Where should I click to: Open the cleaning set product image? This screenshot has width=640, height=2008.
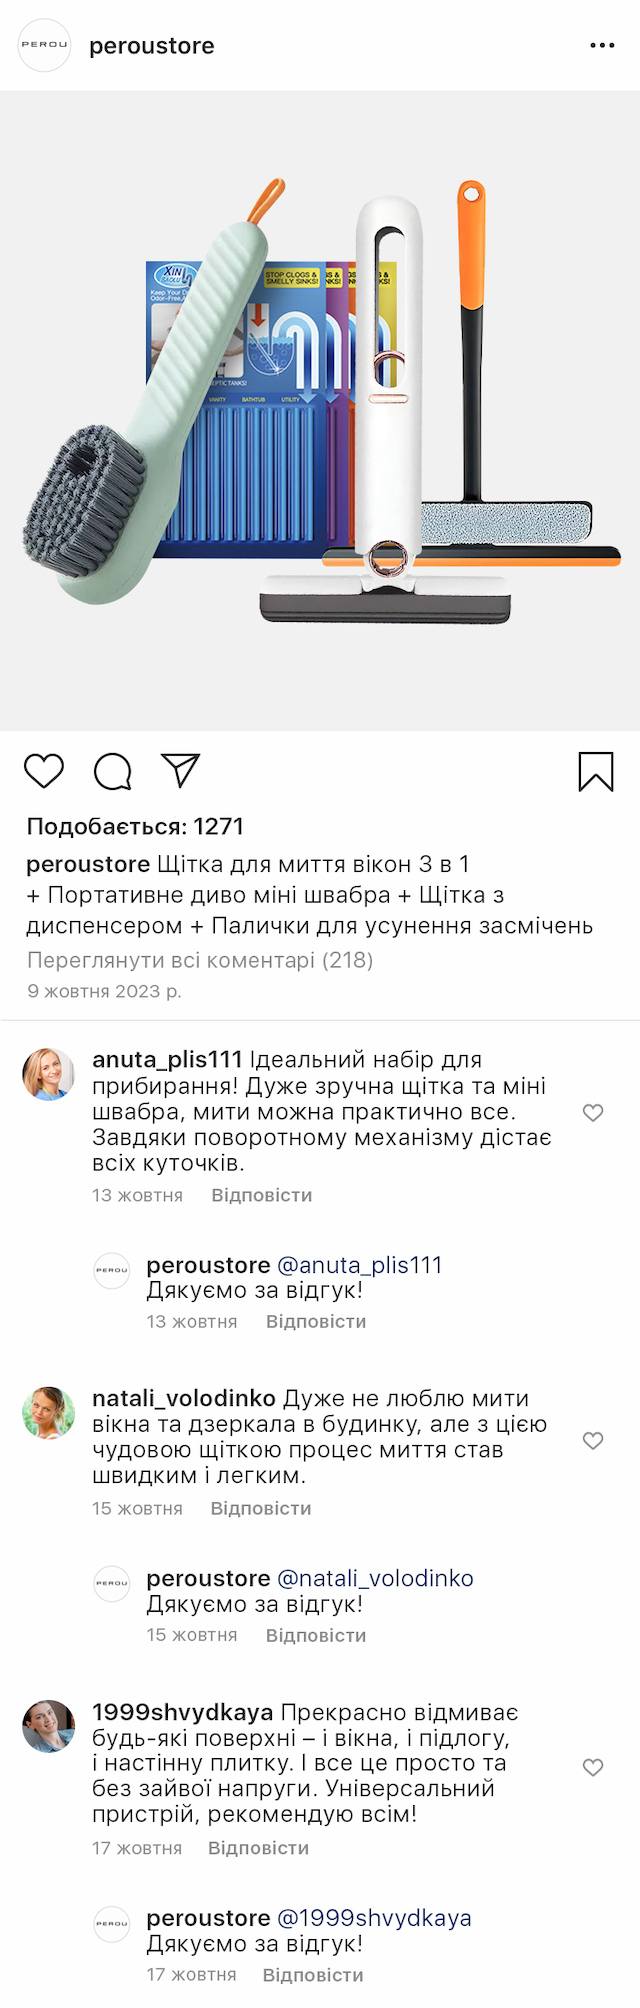click(320, 410)
